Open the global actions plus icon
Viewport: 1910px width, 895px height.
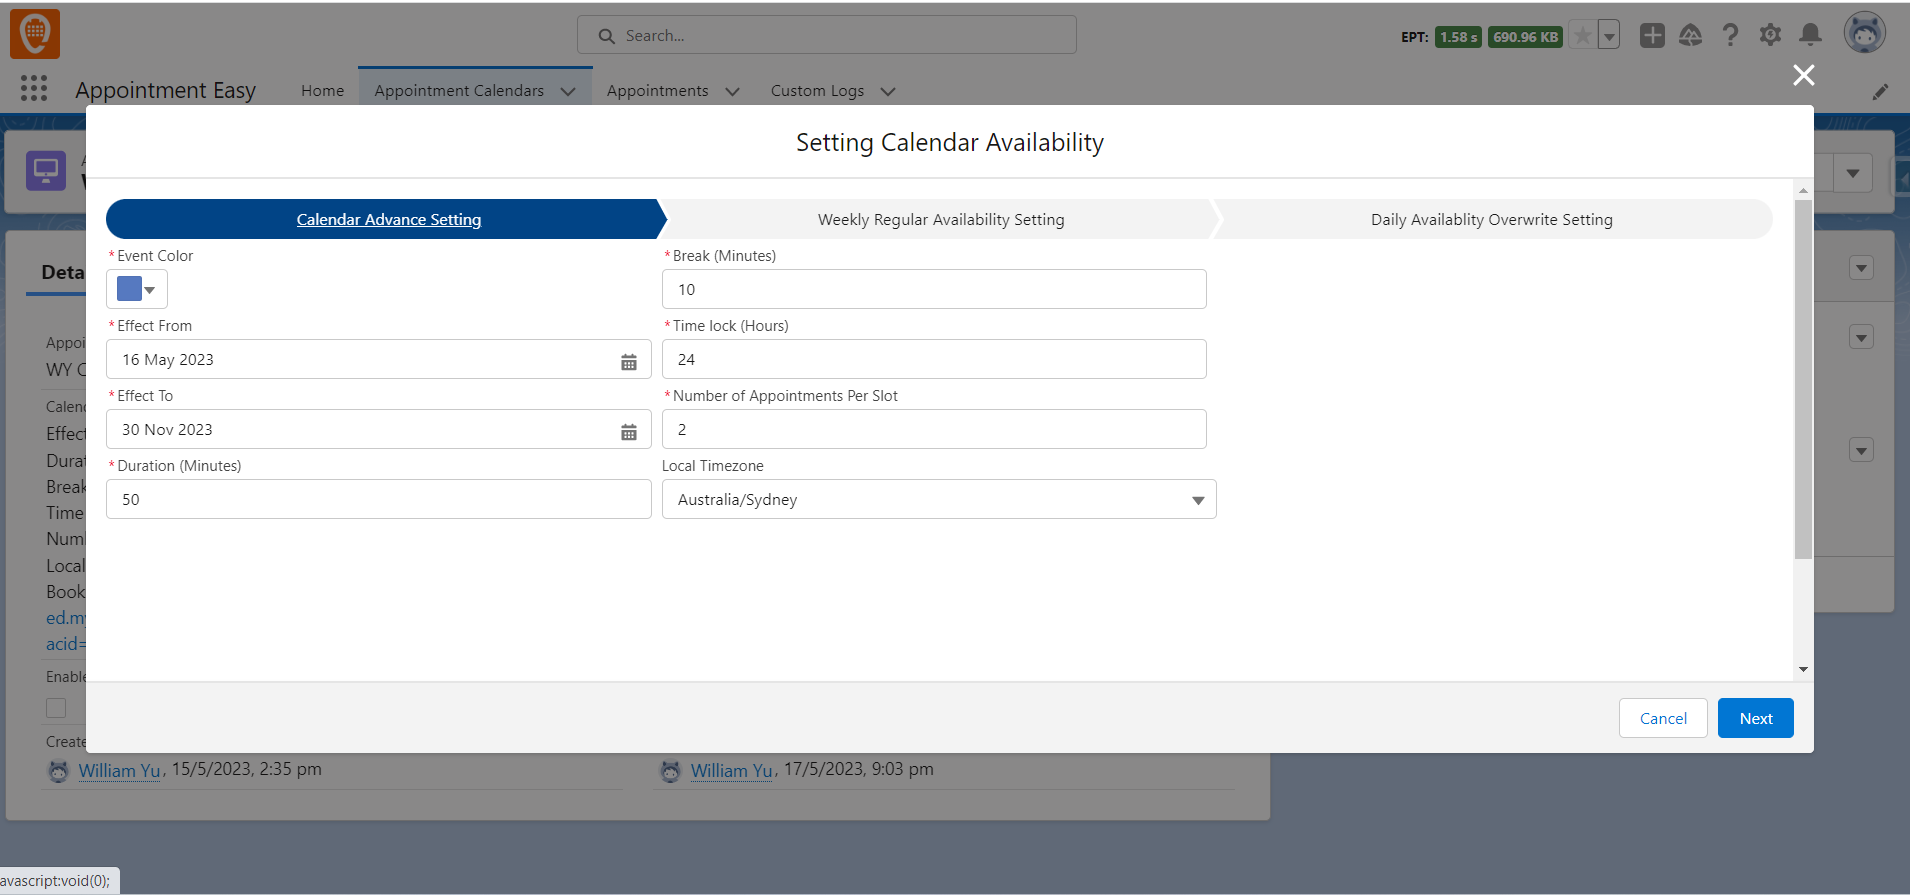1652,35
